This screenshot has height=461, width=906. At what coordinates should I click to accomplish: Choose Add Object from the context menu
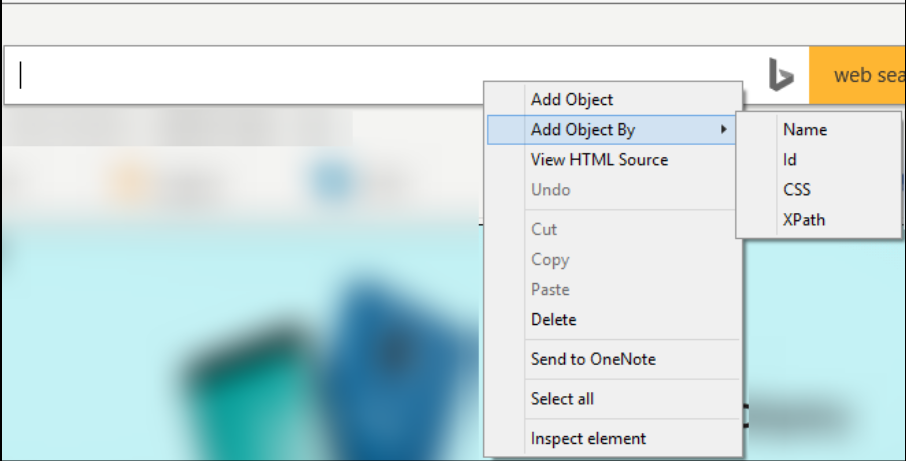[x=572, y=99]
